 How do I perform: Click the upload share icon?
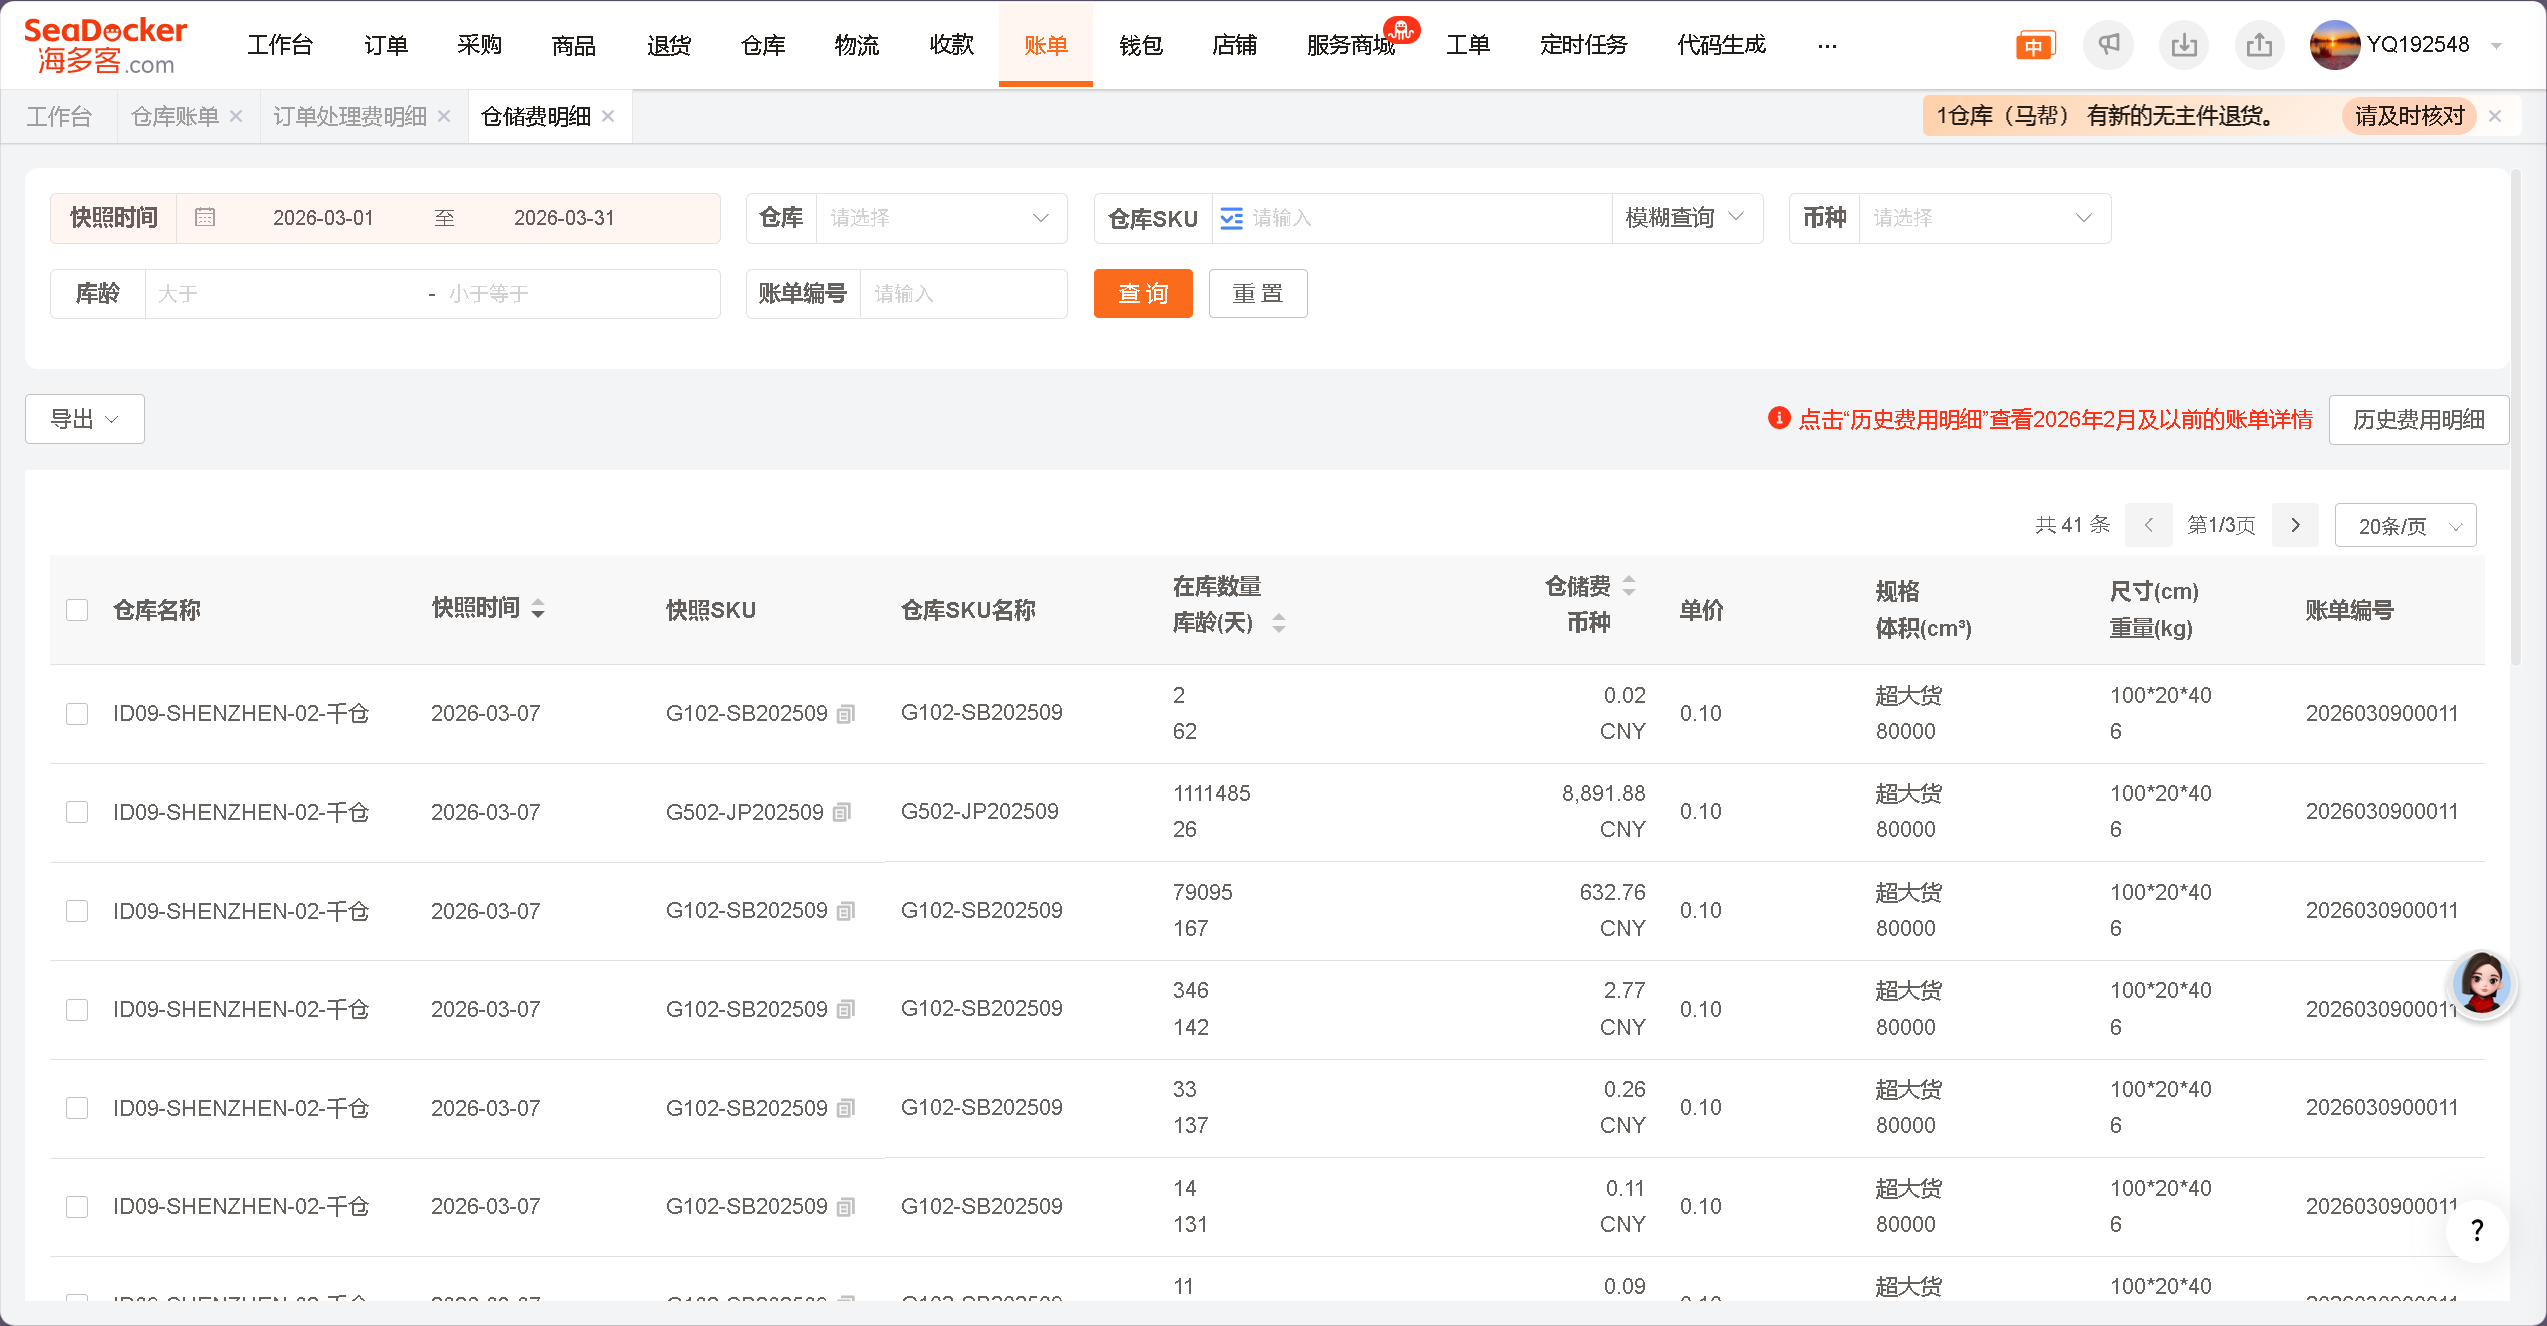point(2259,45)
